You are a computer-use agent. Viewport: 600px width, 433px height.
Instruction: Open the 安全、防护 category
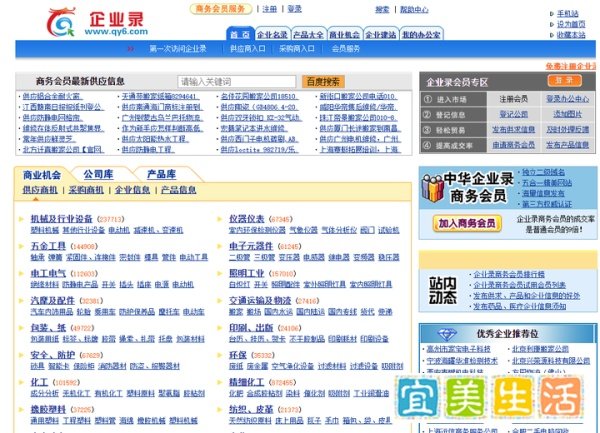click(x=53, y=355)
